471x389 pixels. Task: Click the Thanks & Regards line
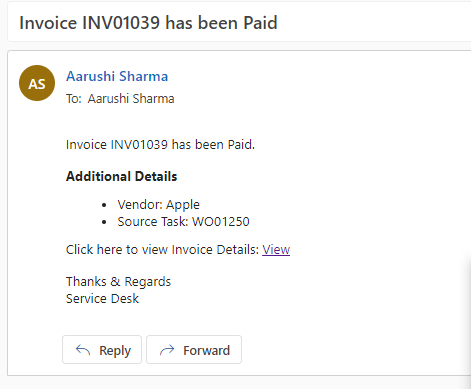[x=118, y=282]
